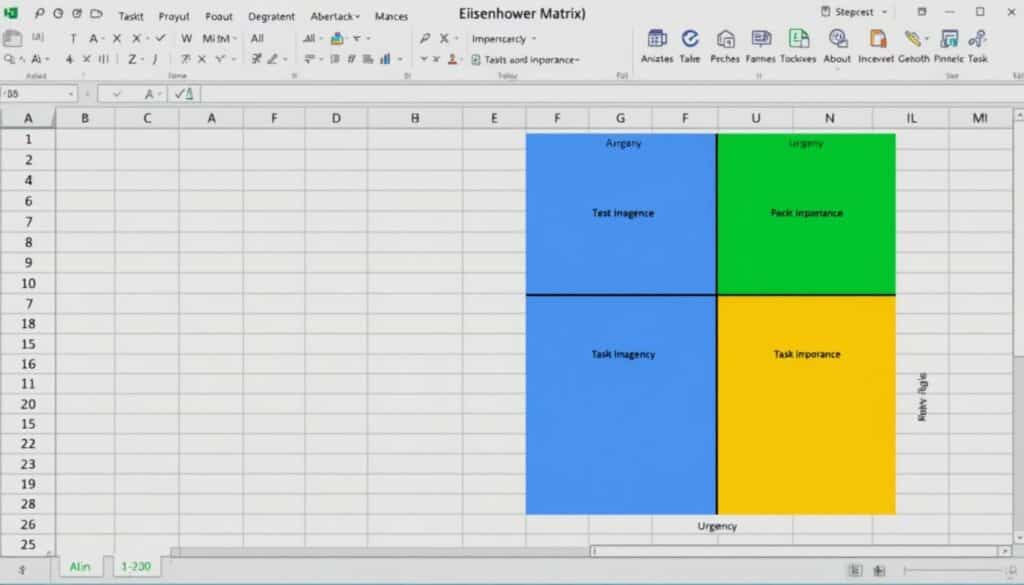Screen dimensions: 1024x585
Task: Click the red underlined font color icon
Action: pyautogui.click(x=452, y=59)
